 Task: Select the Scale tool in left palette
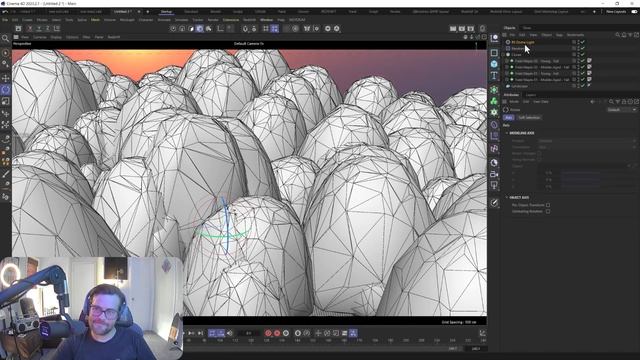pyautogui.click(x=5, y=101)
